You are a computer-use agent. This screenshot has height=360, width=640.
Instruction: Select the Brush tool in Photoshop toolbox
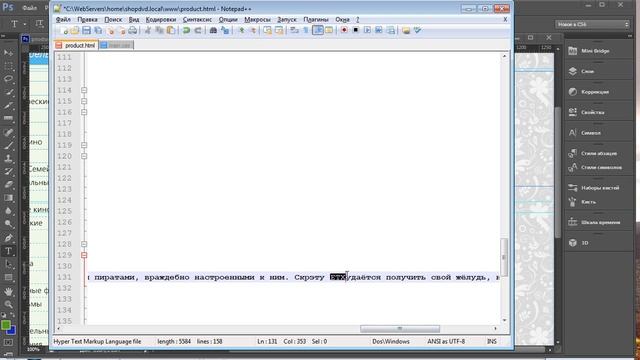click(9, 145)
